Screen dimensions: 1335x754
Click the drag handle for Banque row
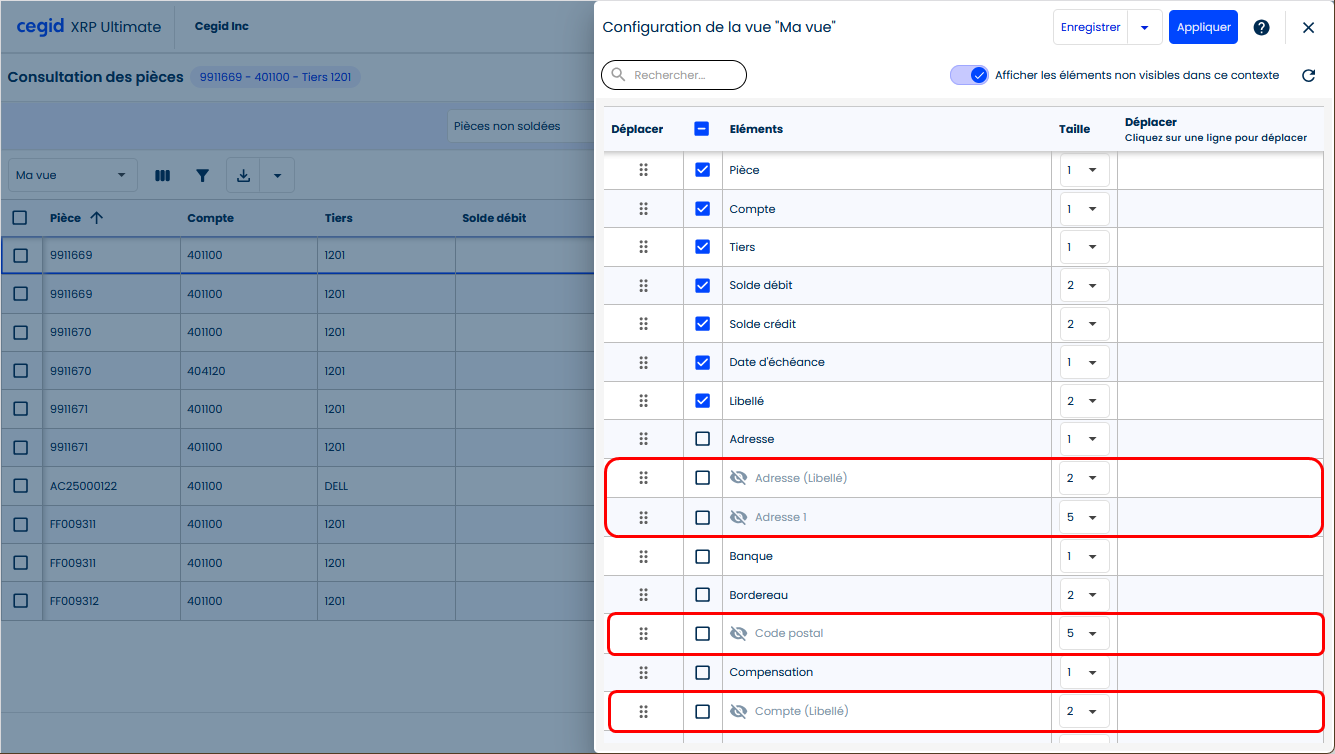[x=644, y=556]
